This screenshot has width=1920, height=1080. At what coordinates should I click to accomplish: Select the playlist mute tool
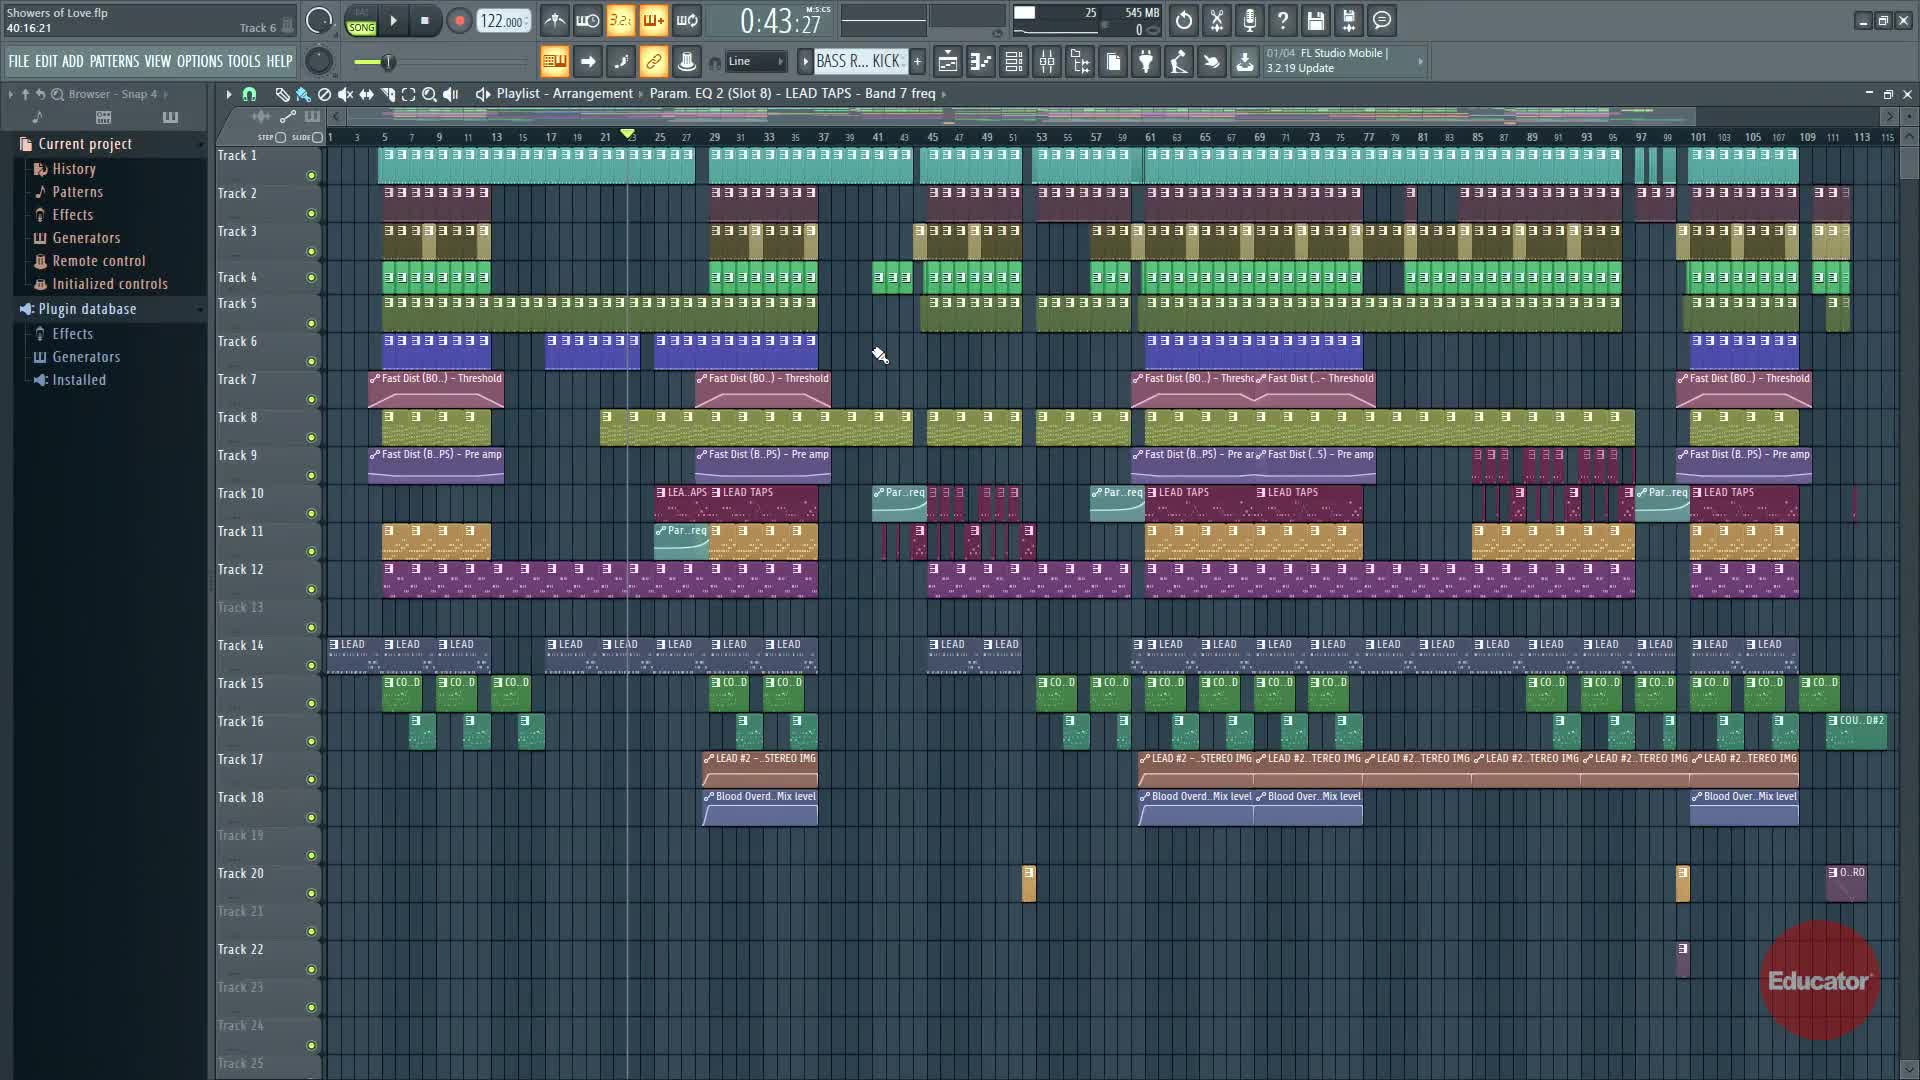[x=345, y=94]
